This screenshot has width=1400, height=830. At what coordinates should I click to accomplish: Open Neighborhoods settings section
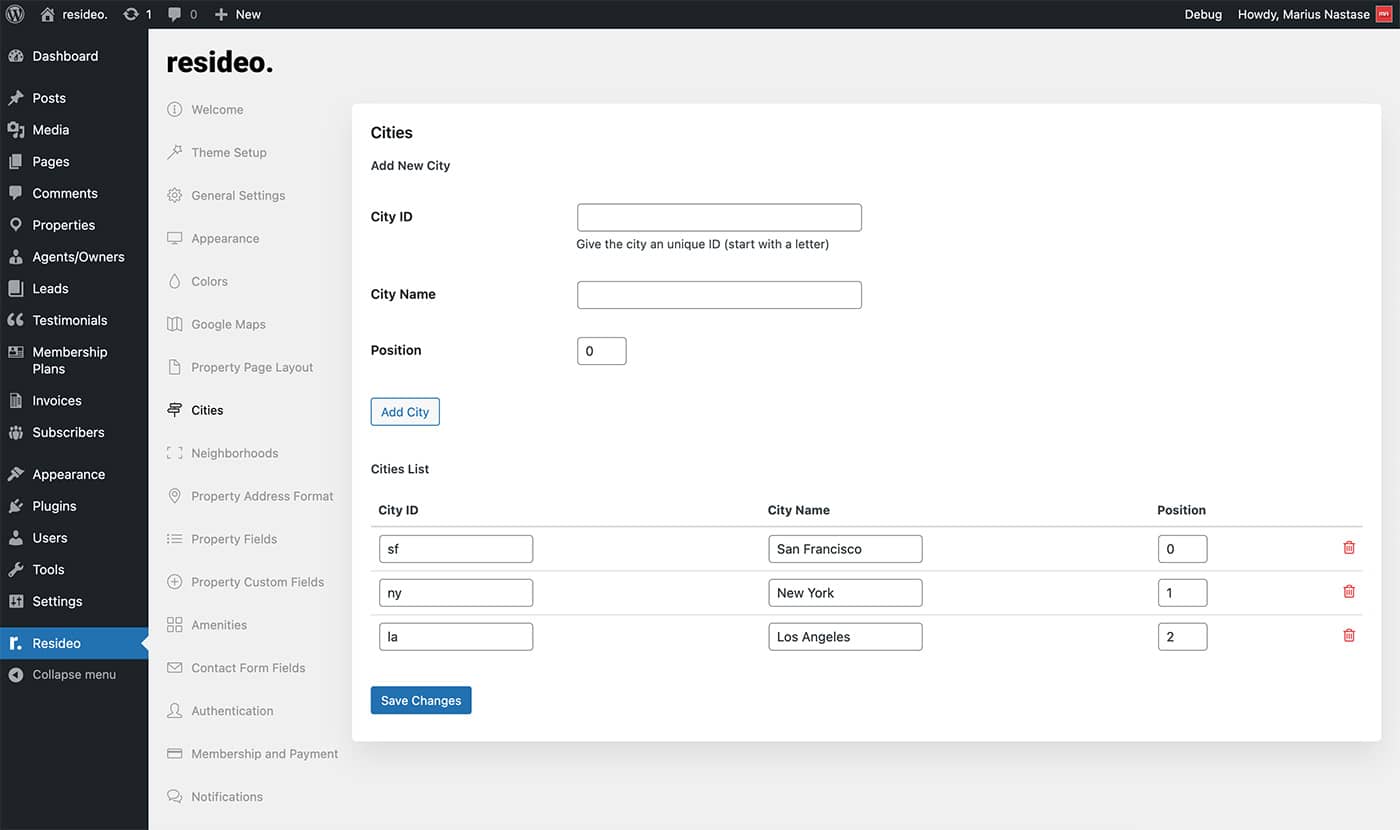tap(234, 453)
